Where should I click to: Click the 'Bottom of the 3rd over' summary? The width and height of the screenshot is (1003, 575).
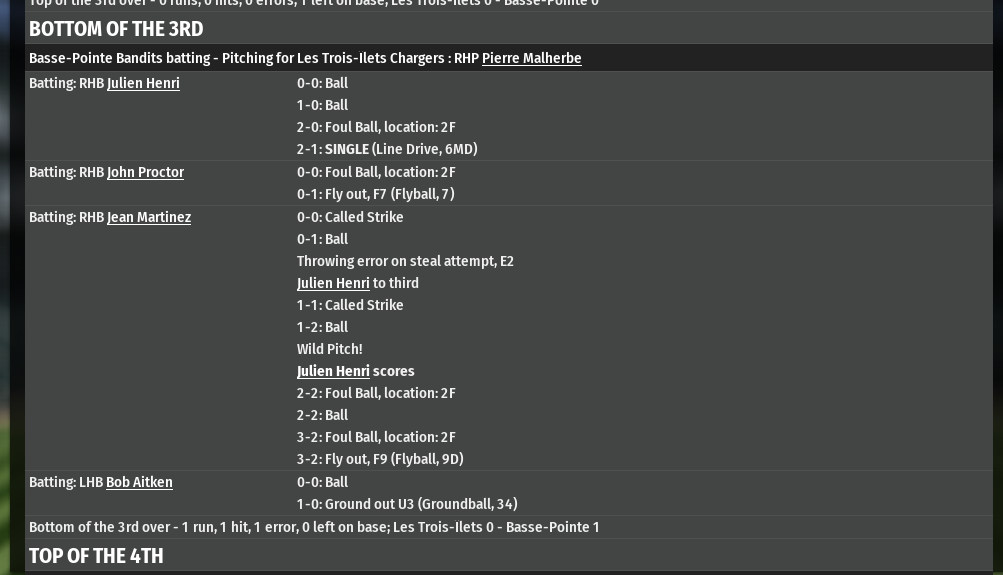click(314, 527)
